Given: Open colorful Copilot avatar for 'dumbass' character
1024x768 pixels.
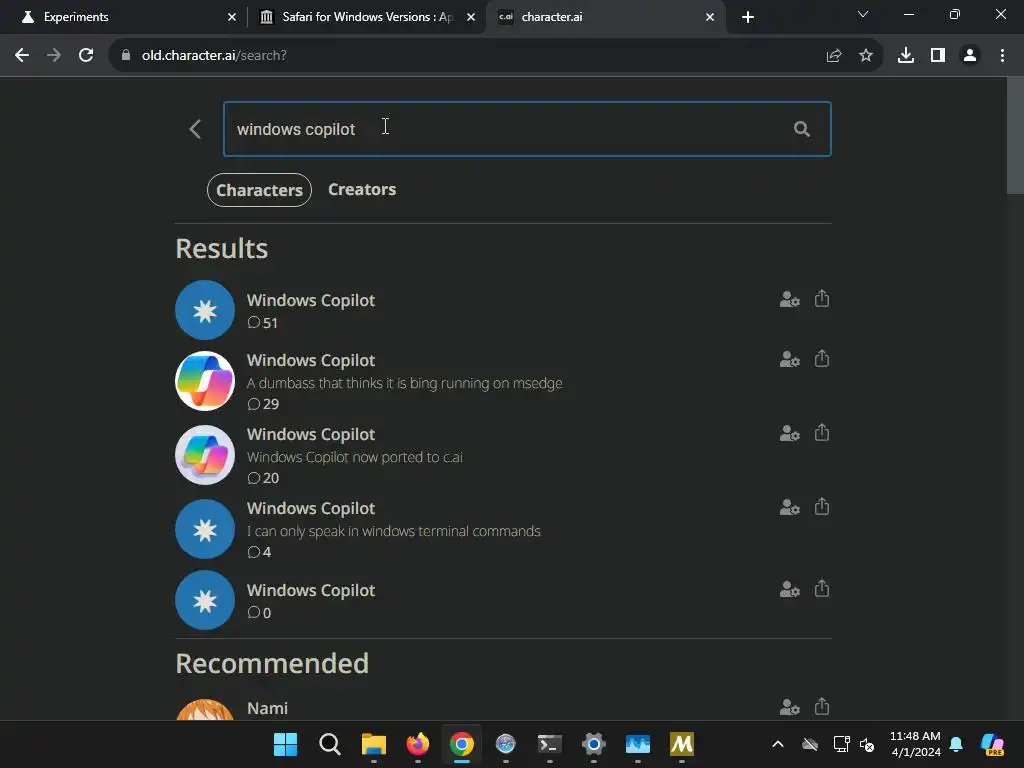Looking at the screenshot, I should pos(205,381).
